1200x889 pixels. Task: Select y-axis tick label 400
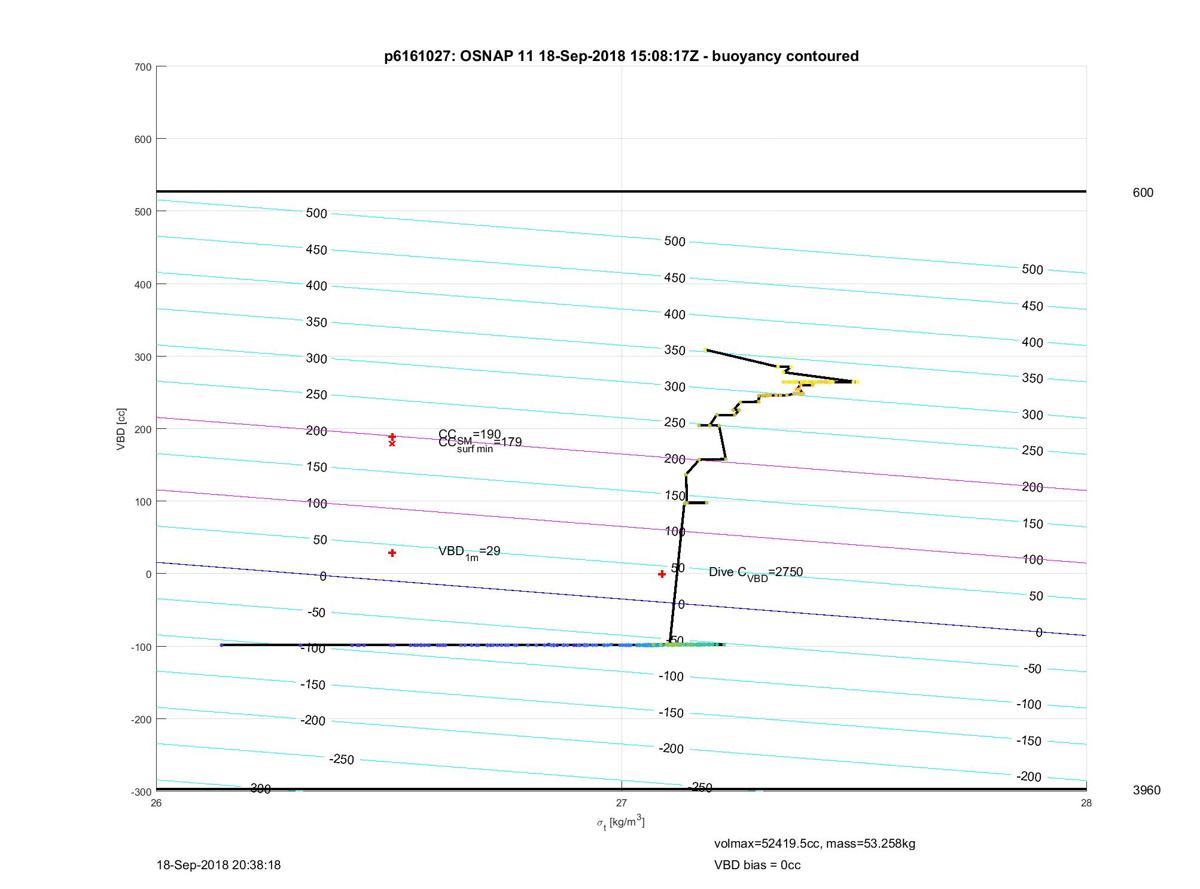click(x=143, y=285)
